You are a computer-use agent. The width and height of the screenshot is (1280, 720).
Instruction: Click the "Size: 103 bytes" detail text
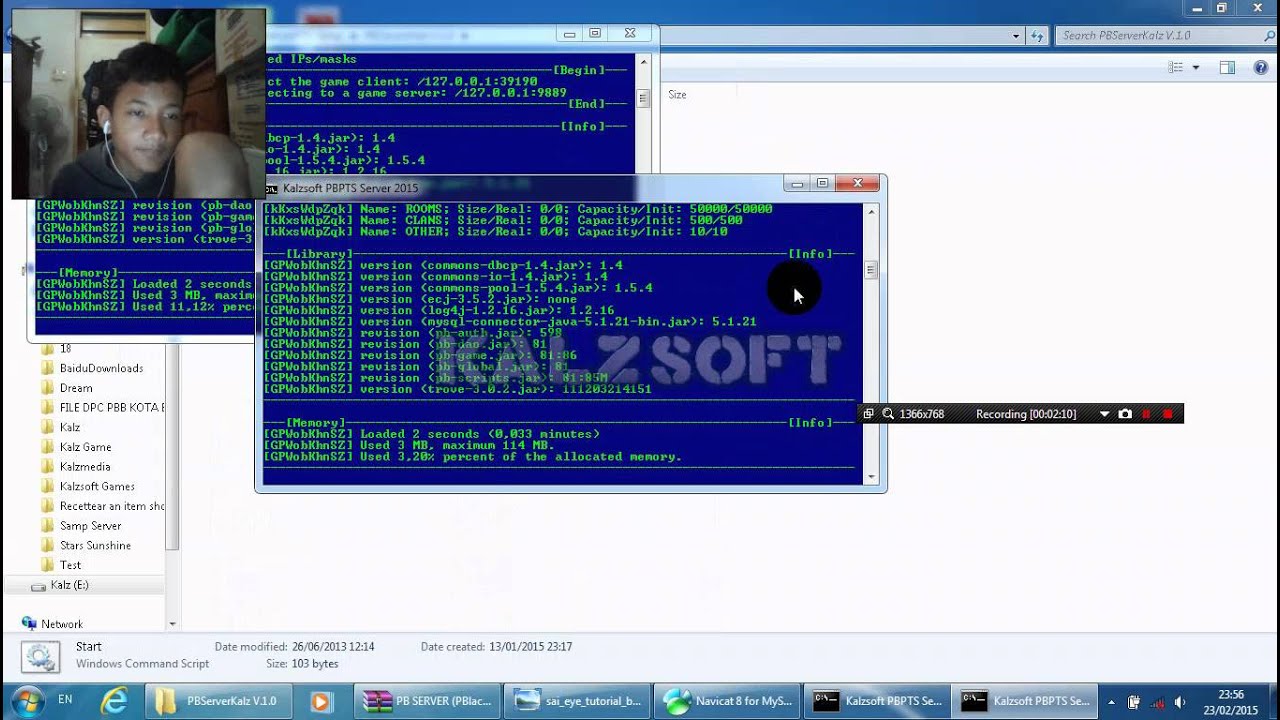(x=302, y=664)
